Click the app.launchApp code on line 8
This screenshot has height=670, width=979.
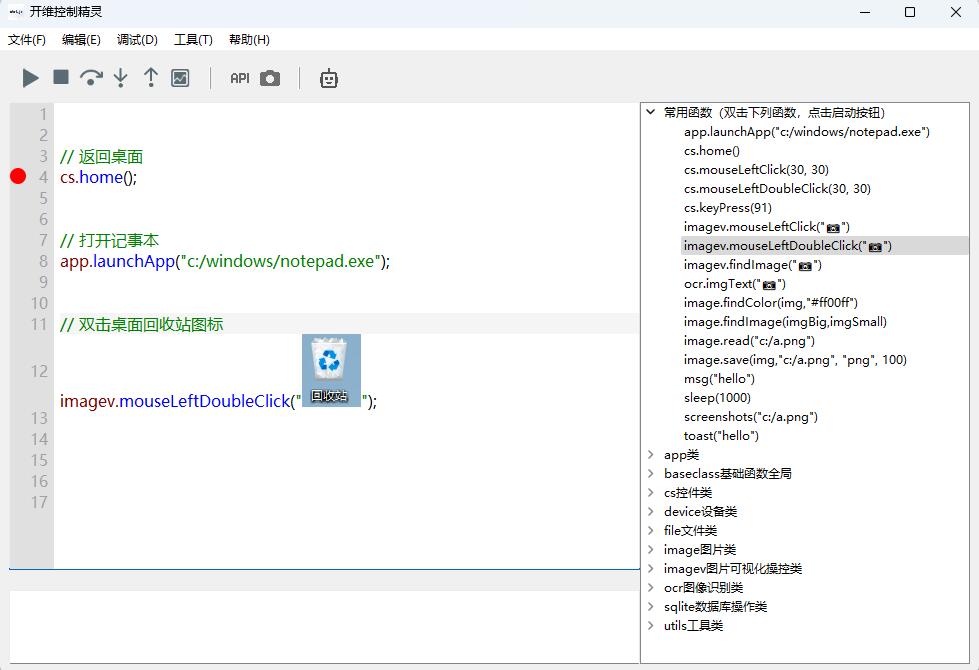pyautogui.click(x=225, y=261)
